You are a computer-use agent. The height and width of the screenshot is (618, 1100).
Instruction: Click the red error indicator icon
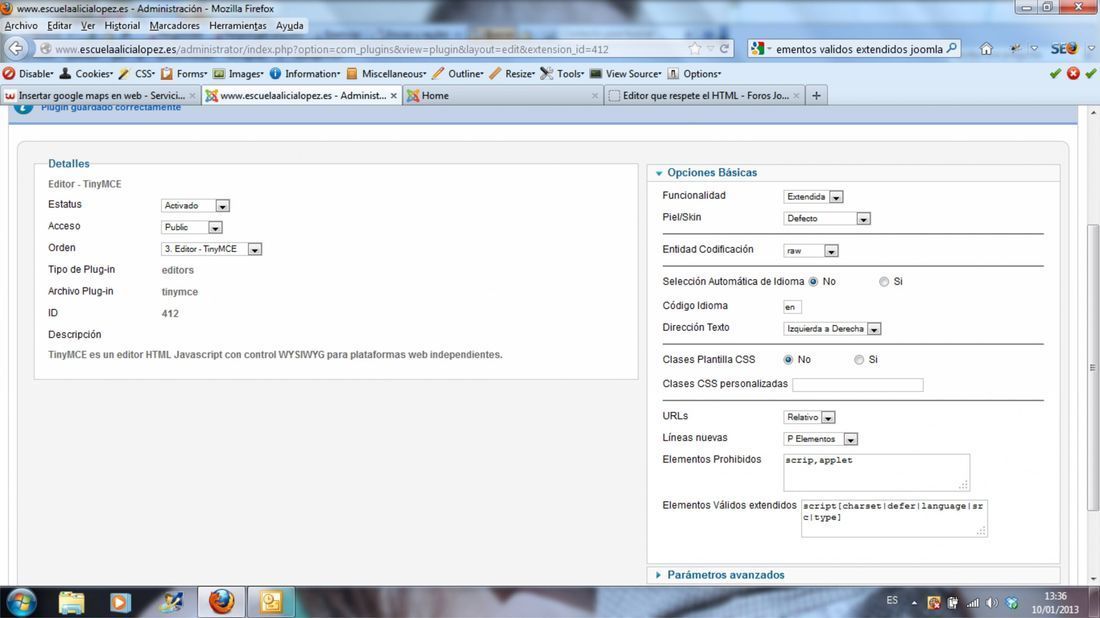coord(1073,73)
